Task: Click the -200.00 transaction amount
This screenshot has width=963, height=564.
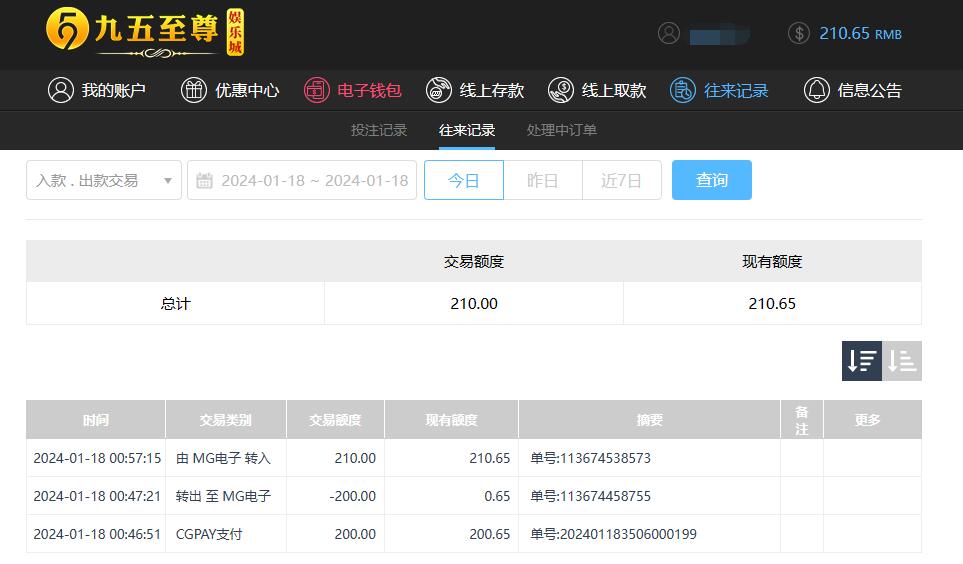Action: [x=353, y=496]
